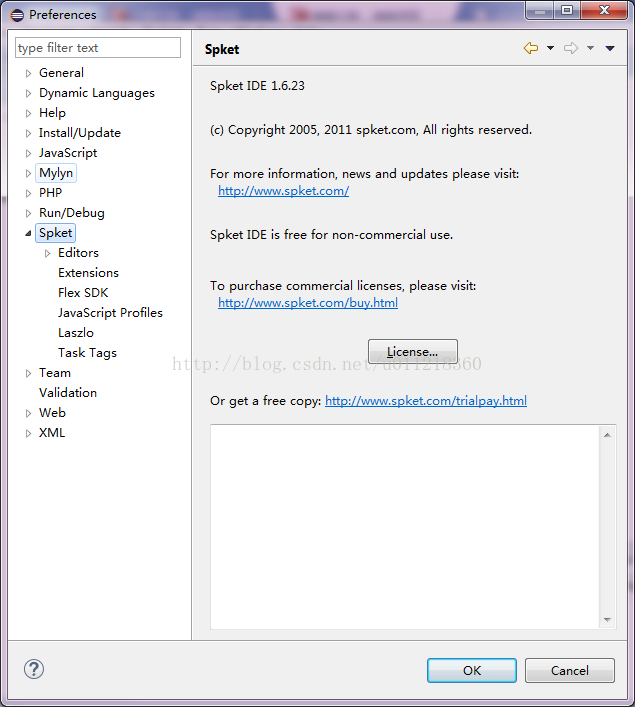Viewport: 635px width, 707px height.
Task: Select the Spket tree item
Action: (x=55, y=233)
